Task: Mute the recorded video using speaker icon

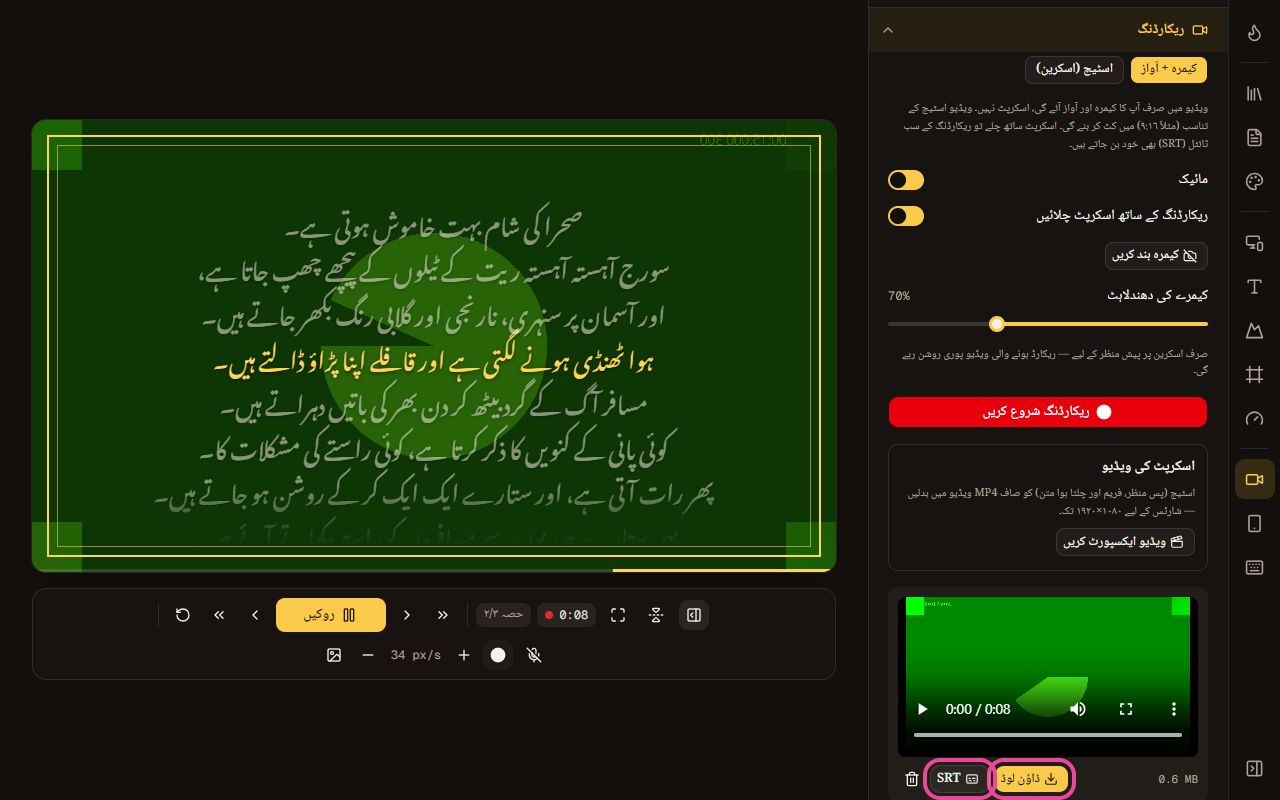Action: pos(1078,709)
